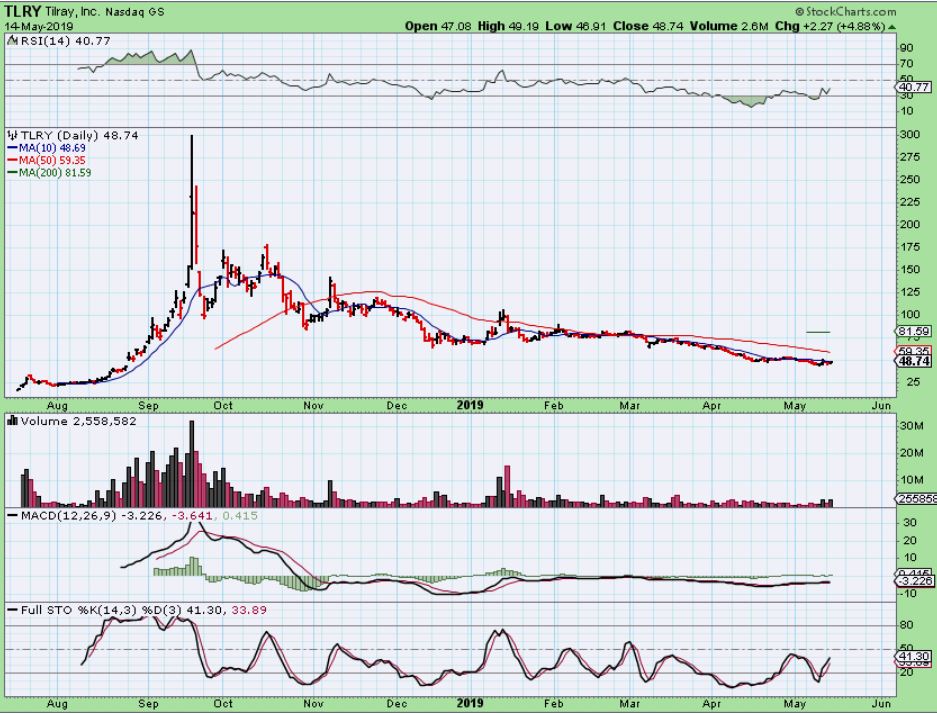This screenshot has width=937, height=714.
Task: Click the 14-May-2019 chart date
Action: click(x=39, y=26)
